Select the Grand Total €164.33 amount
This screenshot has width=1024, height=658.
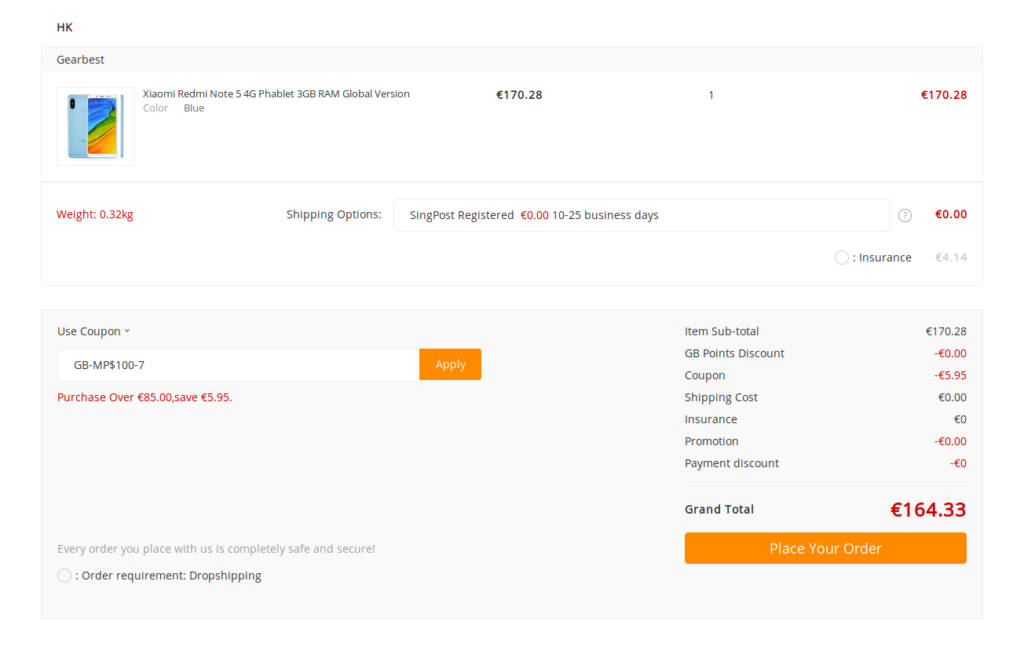click(928, 510)
